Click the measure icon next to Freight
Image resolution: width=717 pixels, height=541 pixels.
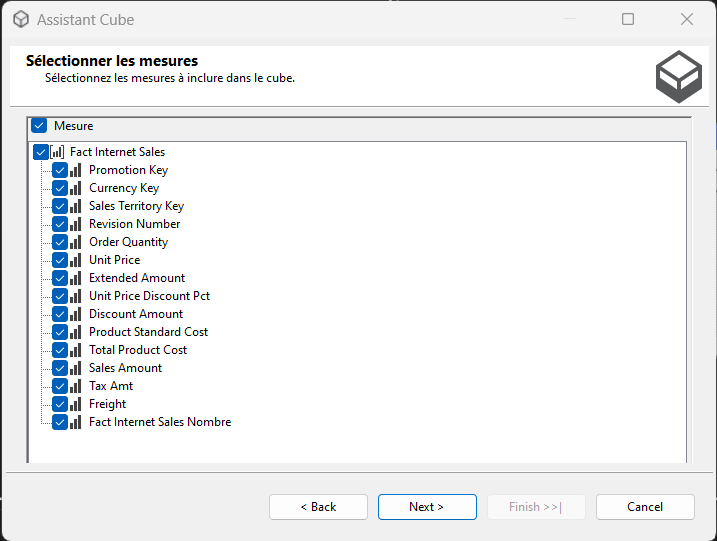tap(75, 404)
